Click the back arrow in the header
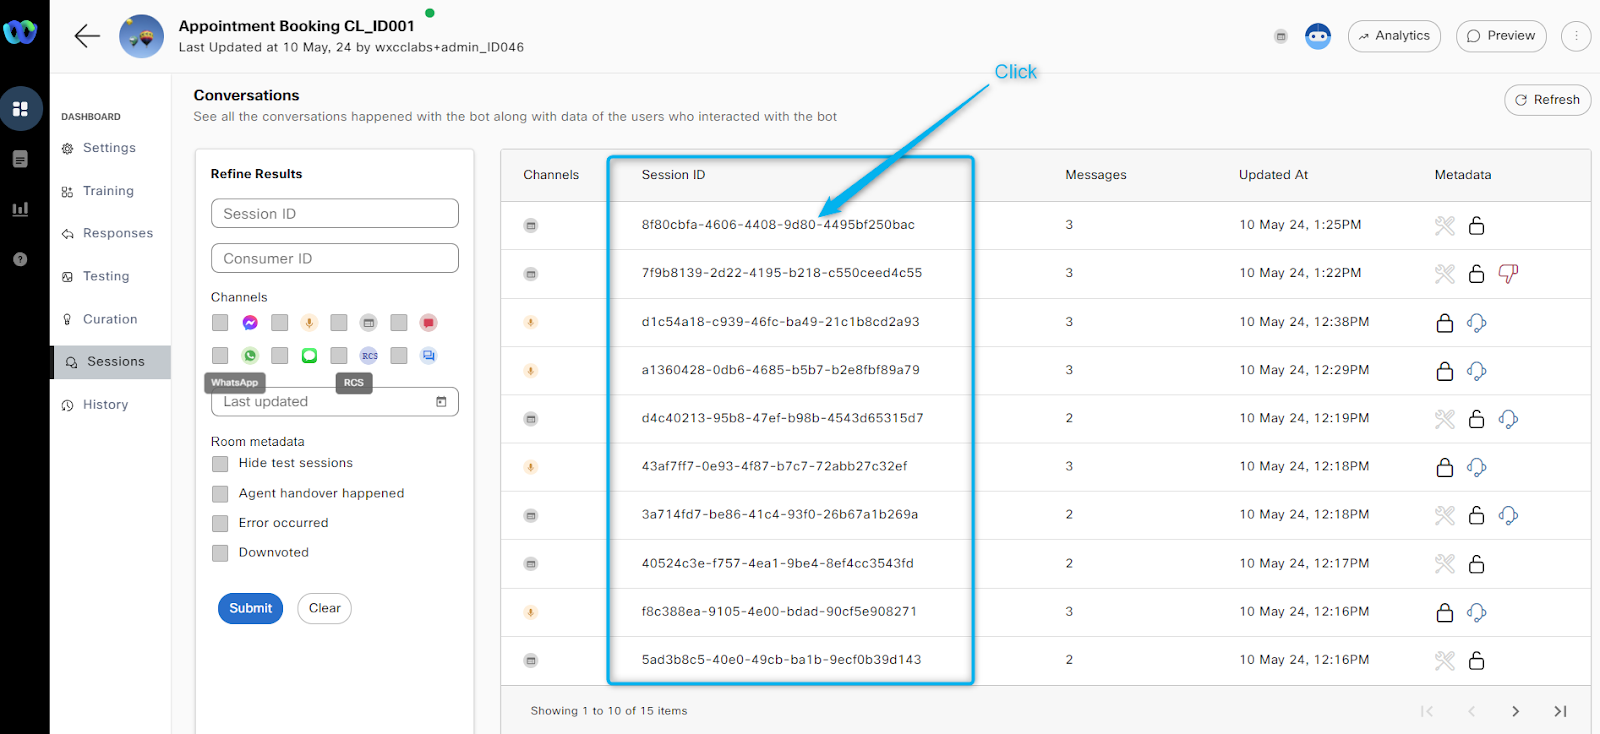 pyautogui.click(x=87, y=36)
